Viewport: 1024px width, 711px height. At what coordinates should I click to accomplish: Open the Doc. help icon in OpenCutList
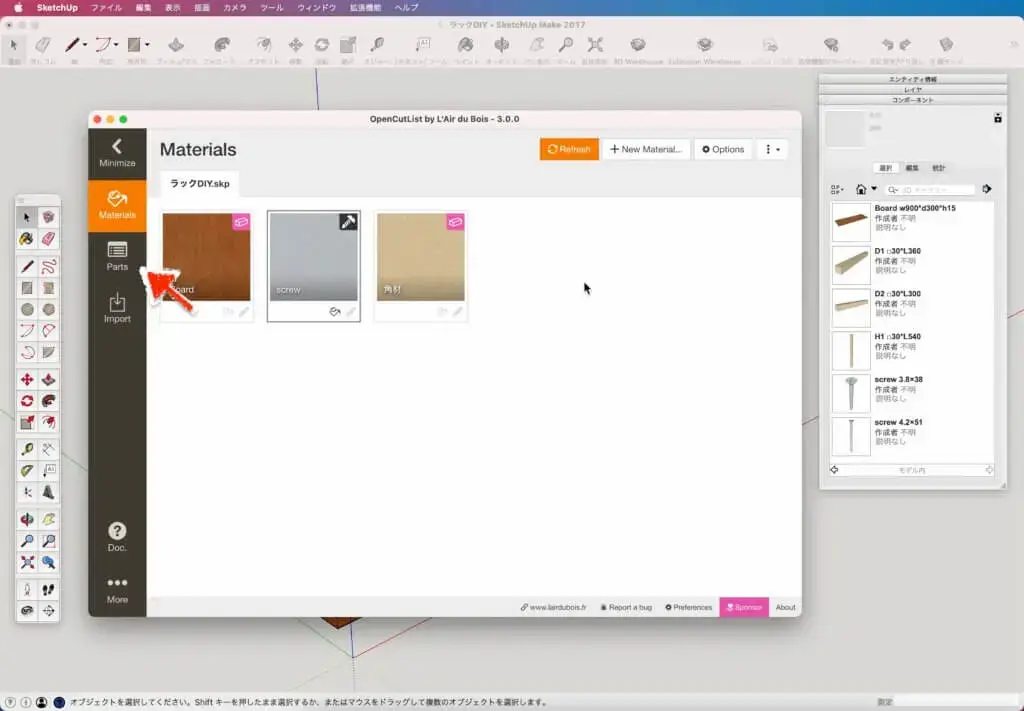click(x=117, y=537)
